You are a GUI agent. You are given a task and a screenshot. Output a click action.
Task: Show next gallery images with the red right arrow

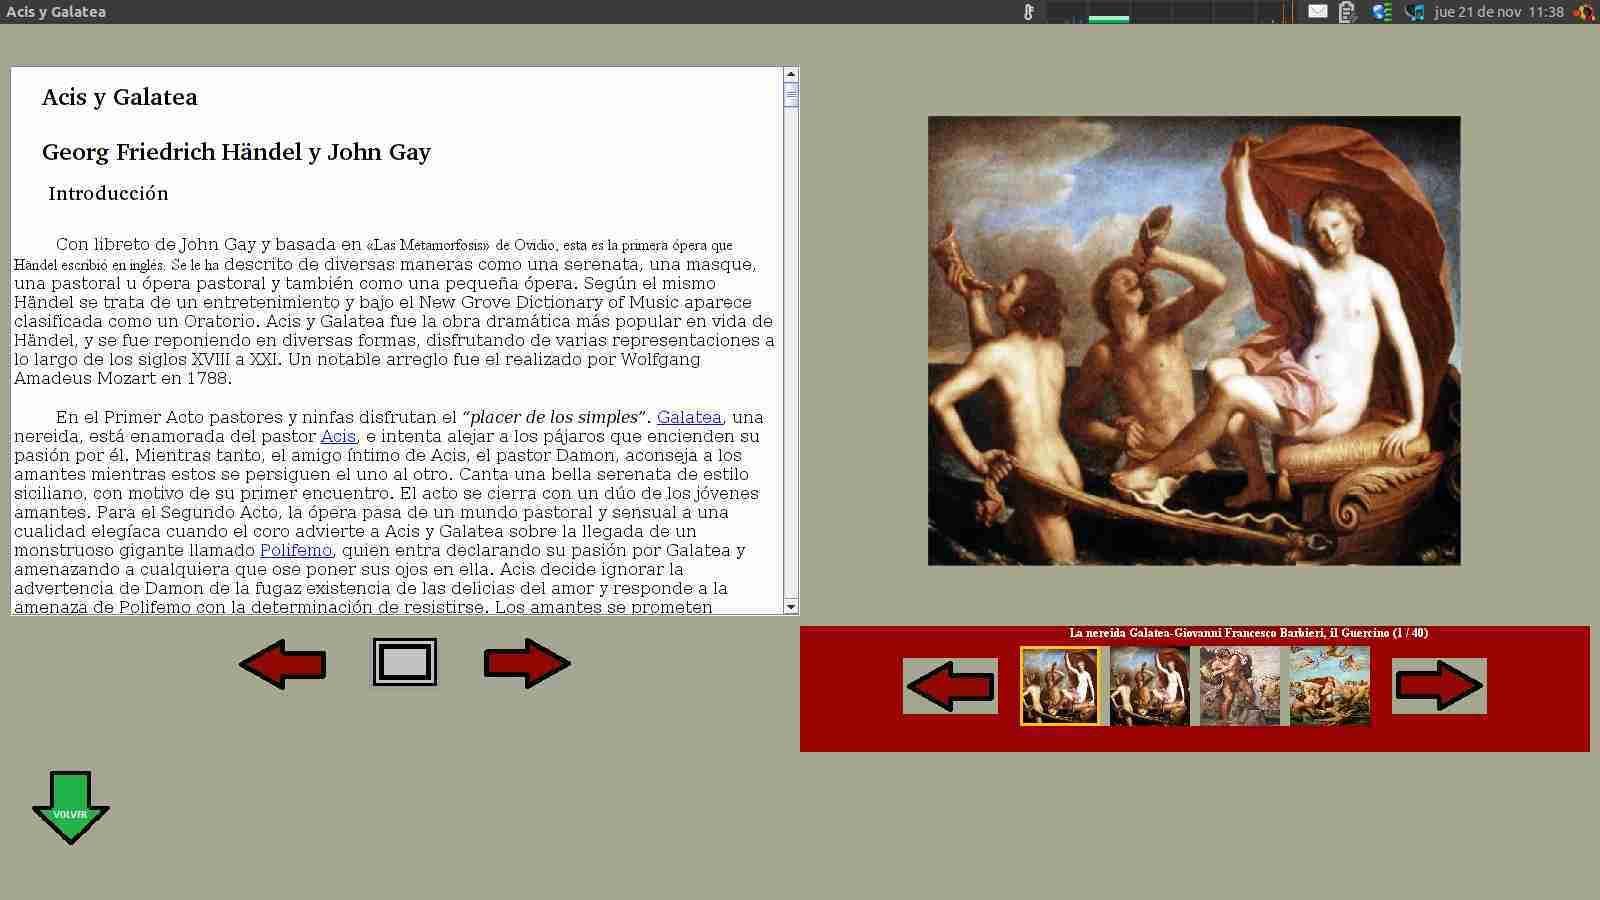1439,686
